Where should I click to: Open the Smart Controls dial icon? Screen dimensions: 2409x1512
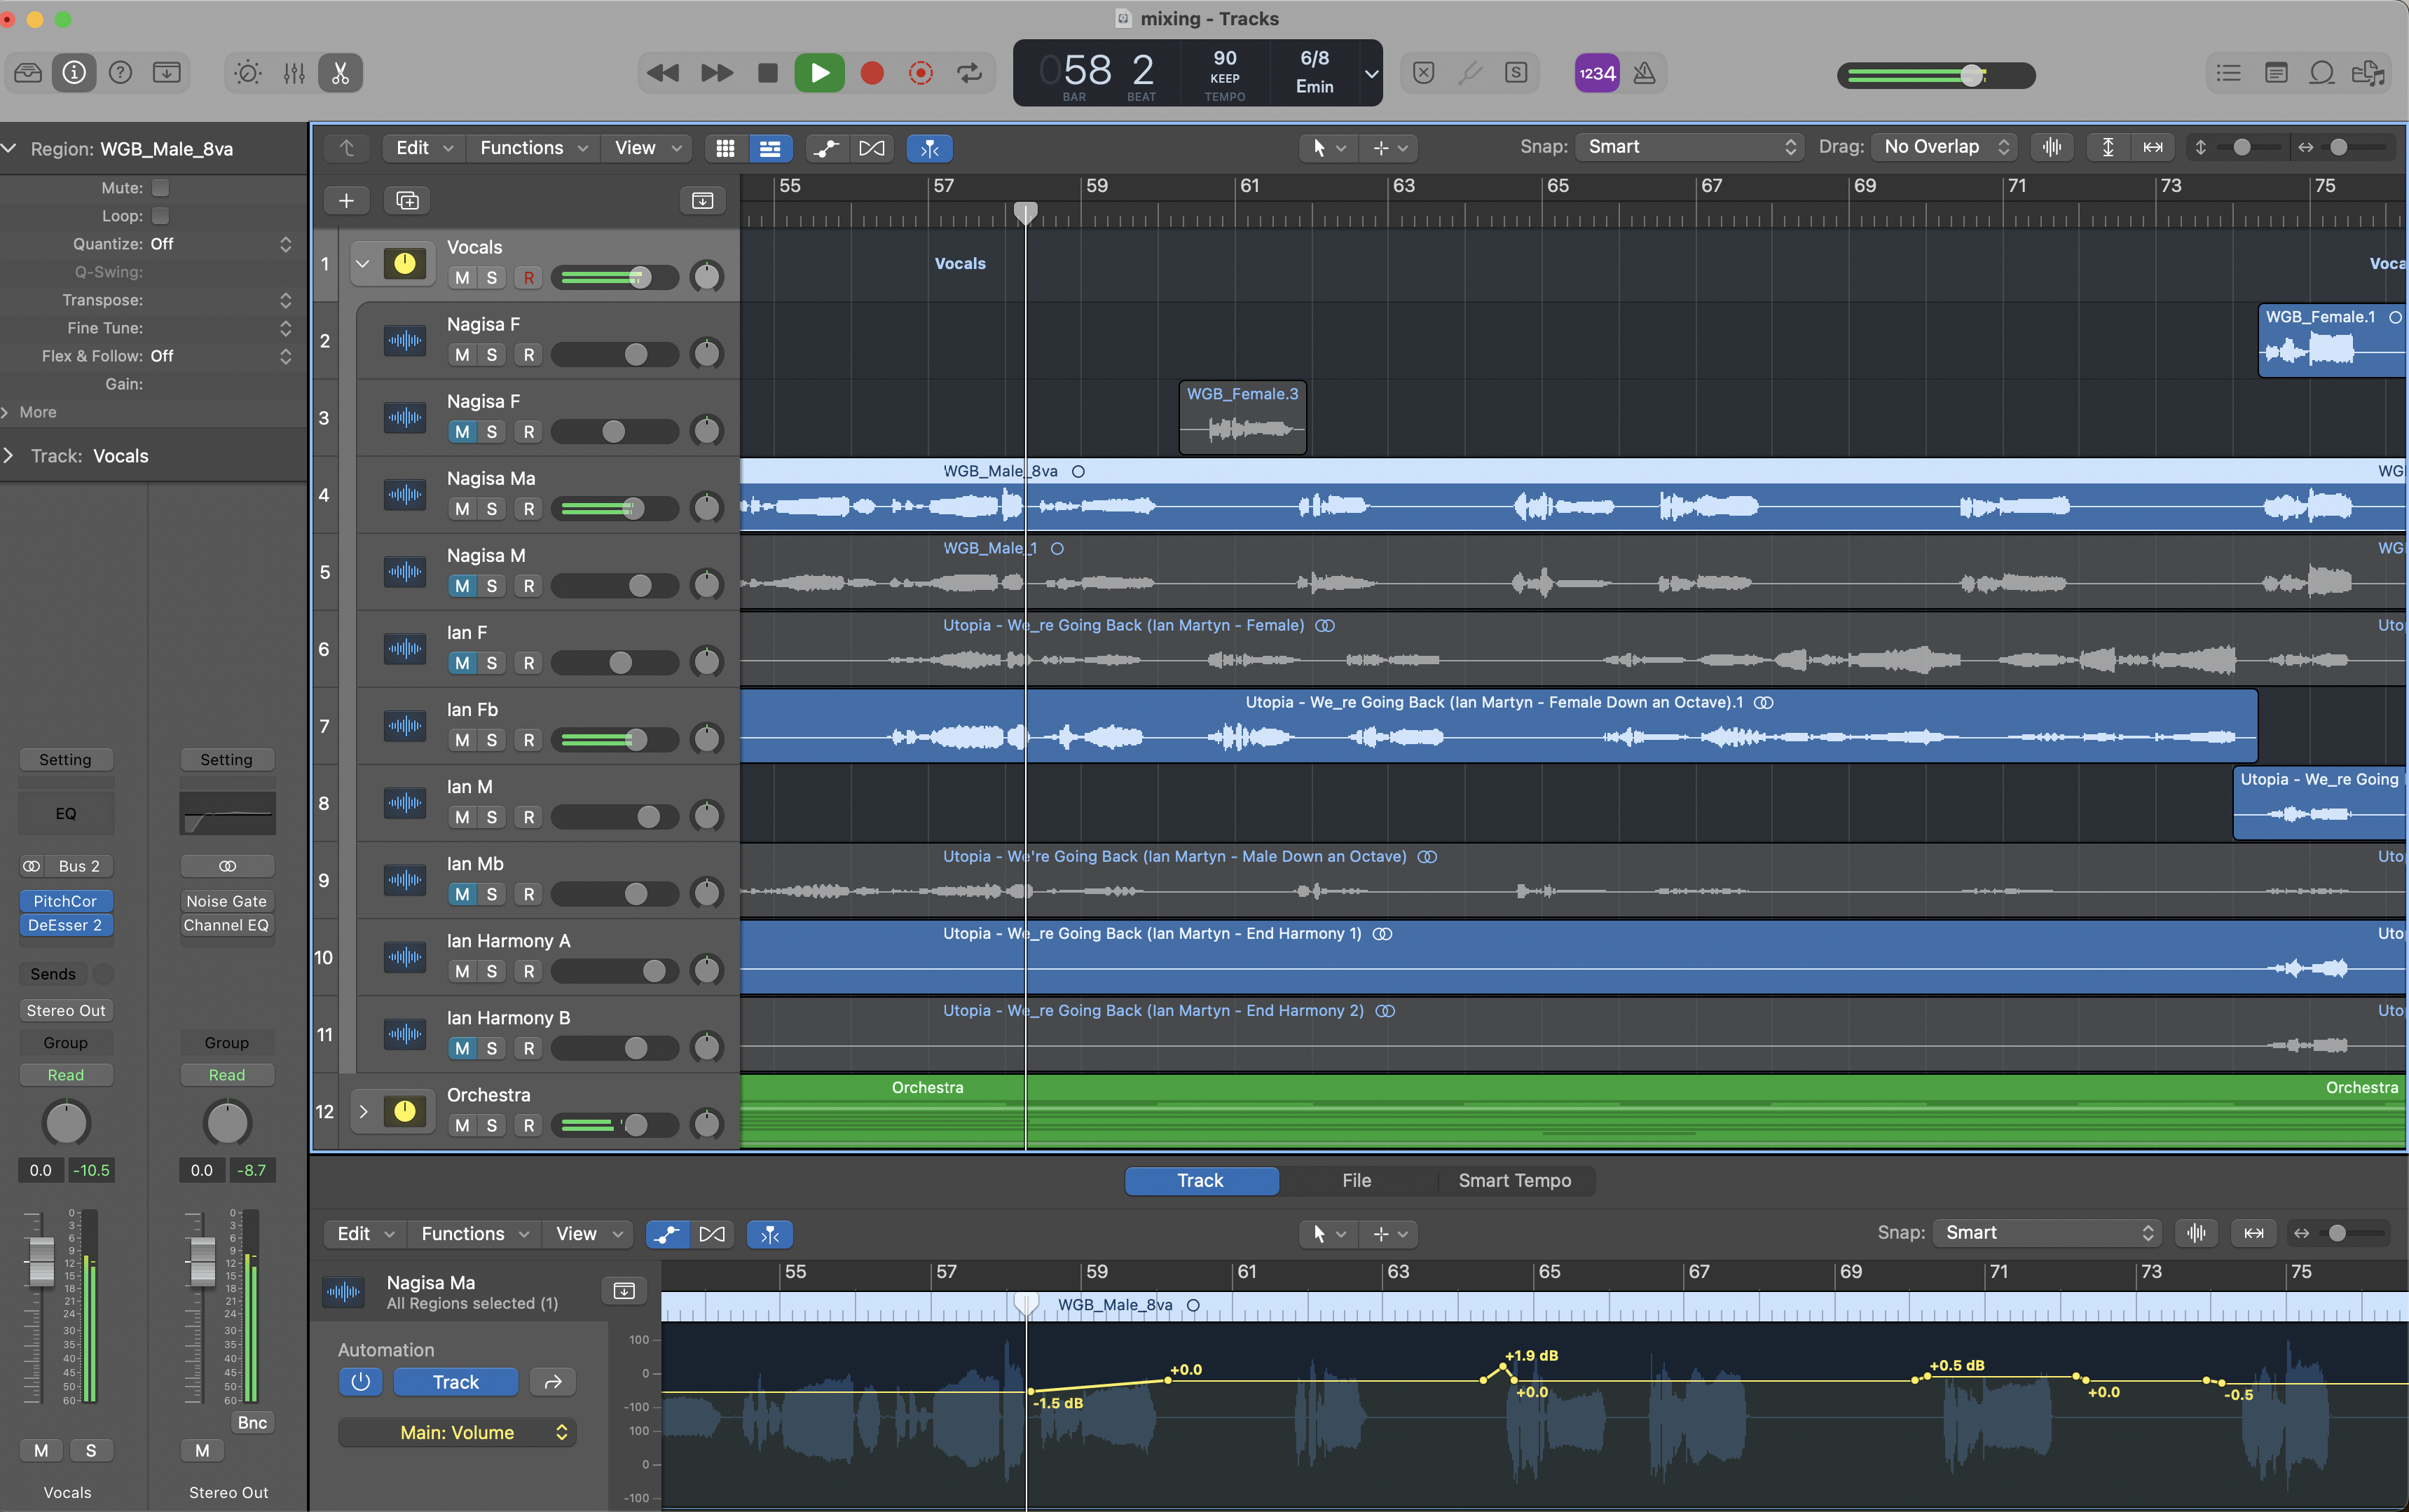[248, 73]
